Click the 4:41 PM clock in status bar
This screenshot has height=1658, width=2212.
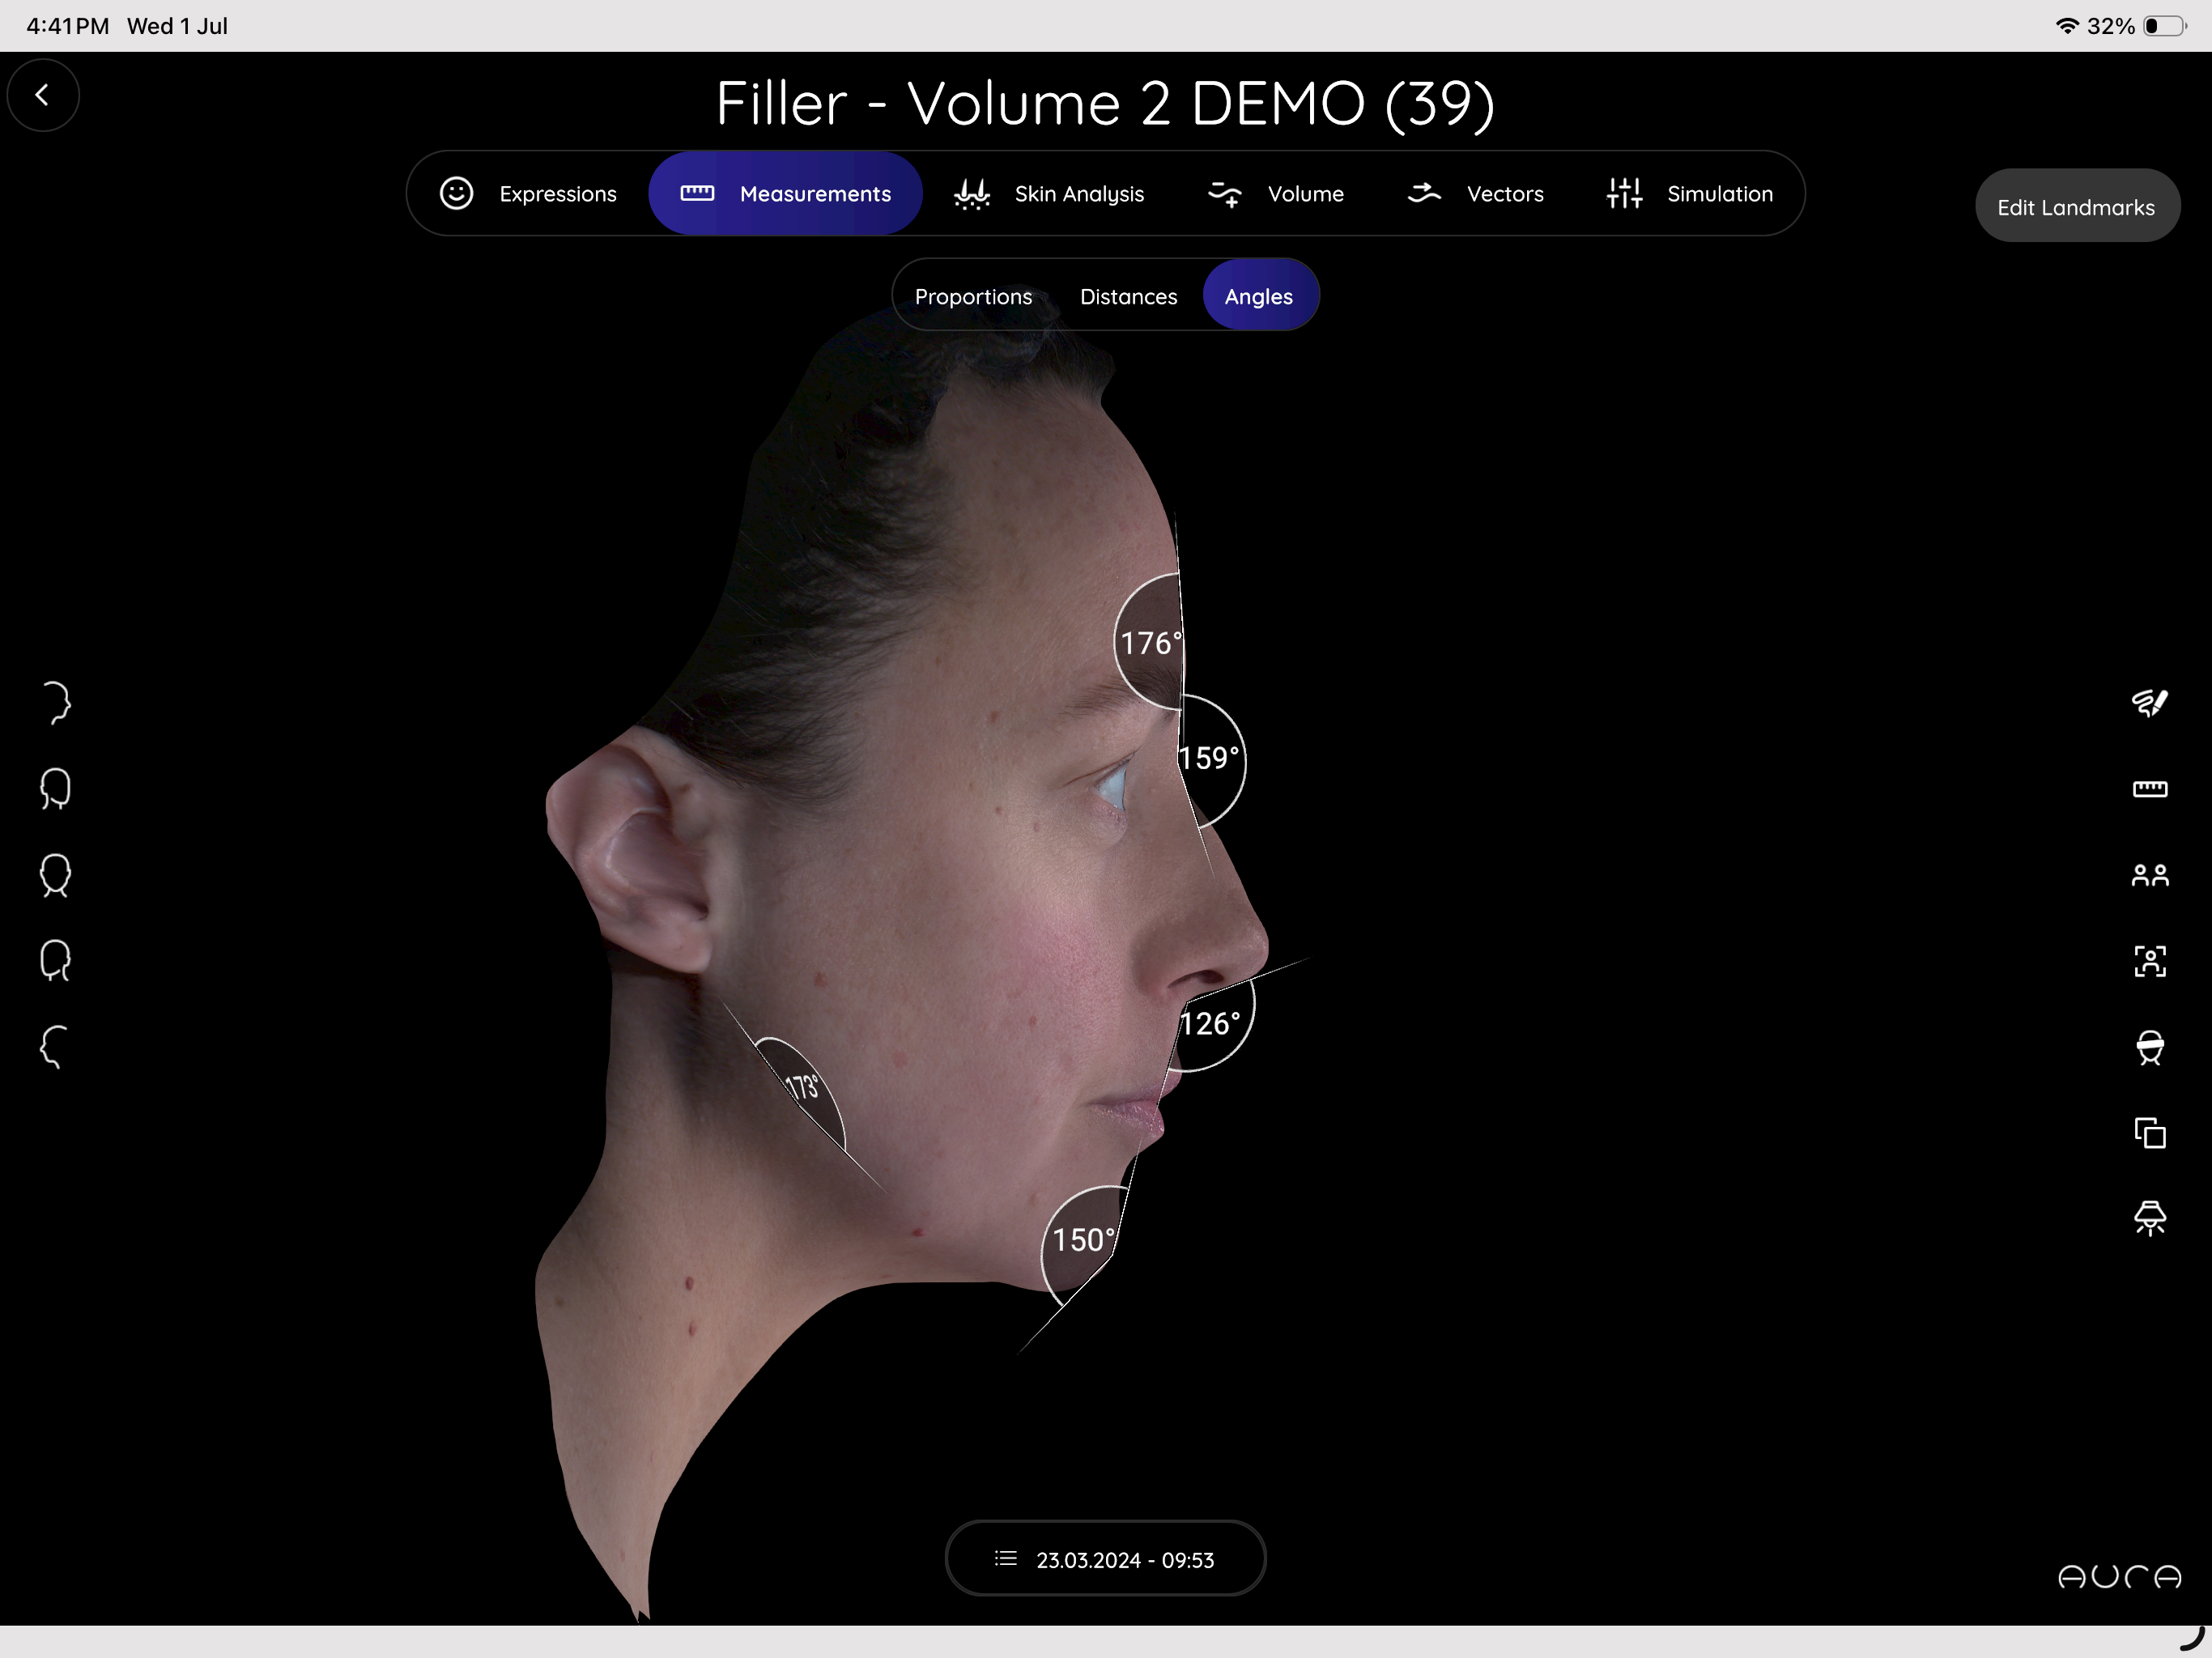coord(68,26)
